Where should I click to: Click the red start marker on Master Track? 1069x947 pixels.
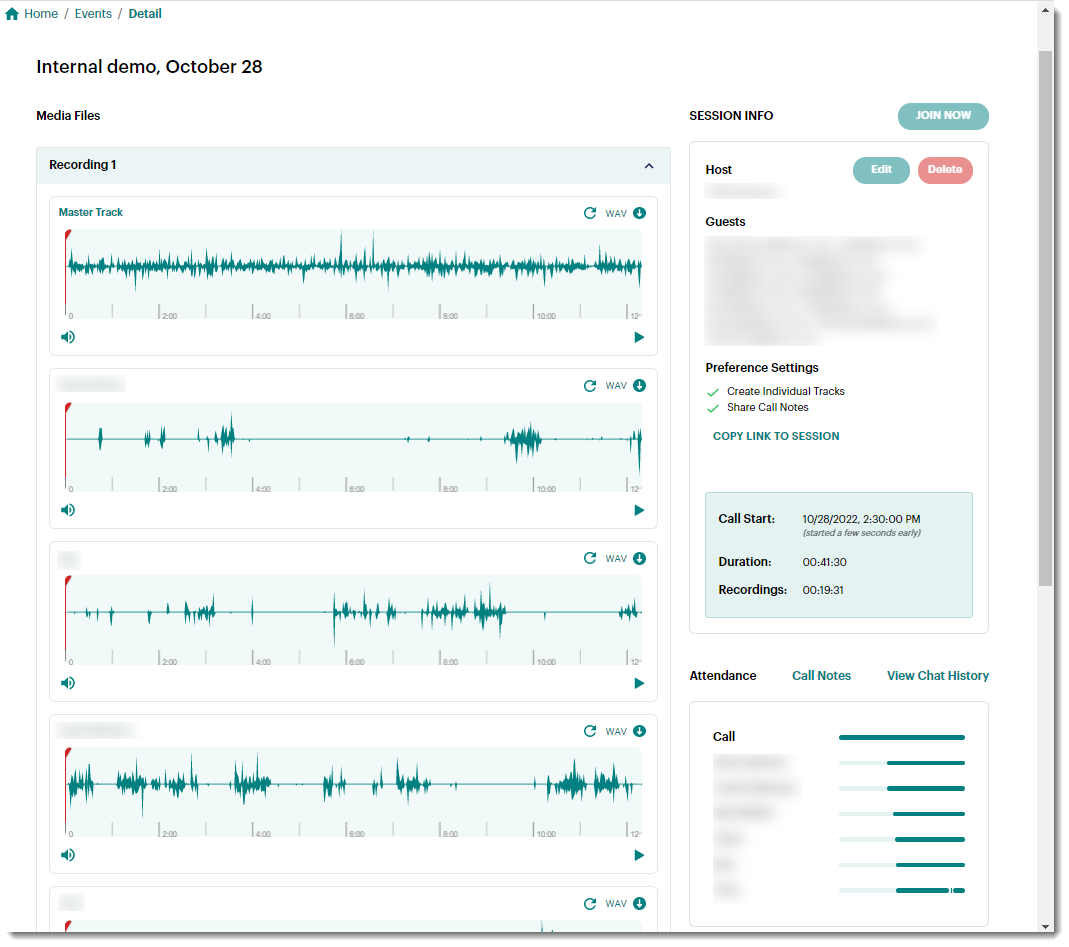click(x=67, y=235)
